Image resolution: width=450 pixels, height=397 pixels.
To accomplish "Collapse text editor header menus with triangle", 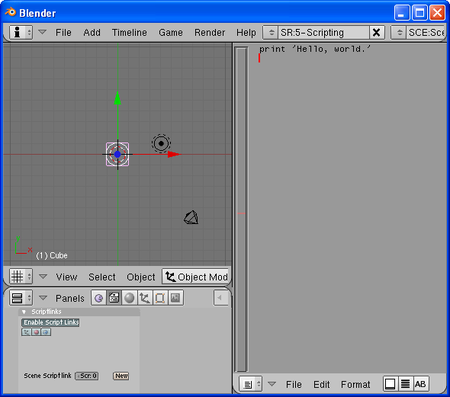I will tap(272, 384).
